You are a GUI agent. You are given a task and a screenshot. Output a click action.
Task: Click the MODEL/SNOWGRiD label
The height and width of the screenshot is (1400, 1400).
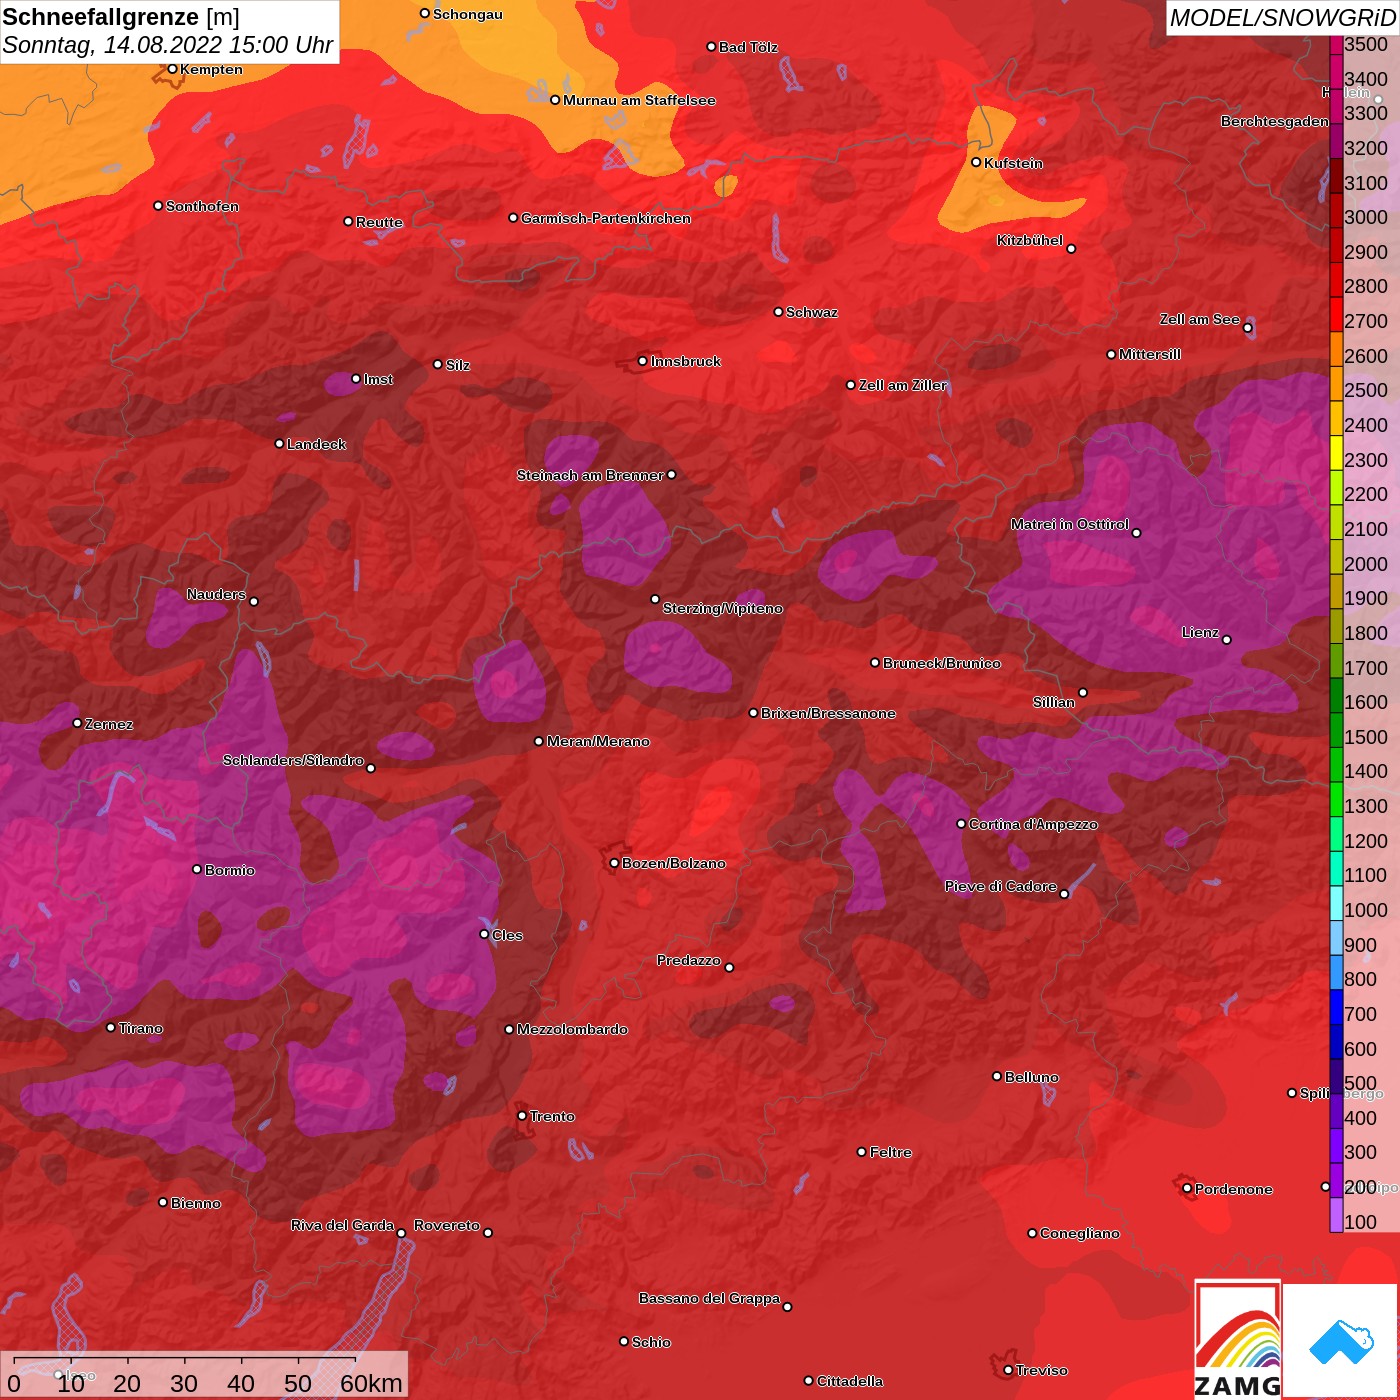[1282, 18]
